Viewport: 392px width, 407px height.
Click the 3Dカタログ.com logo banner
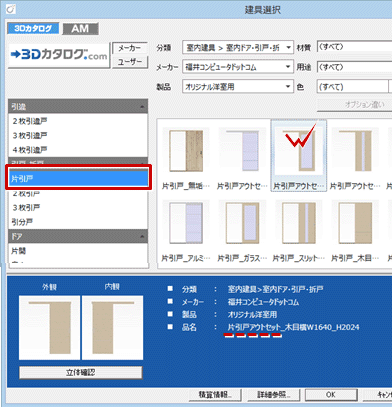[59, 56]
